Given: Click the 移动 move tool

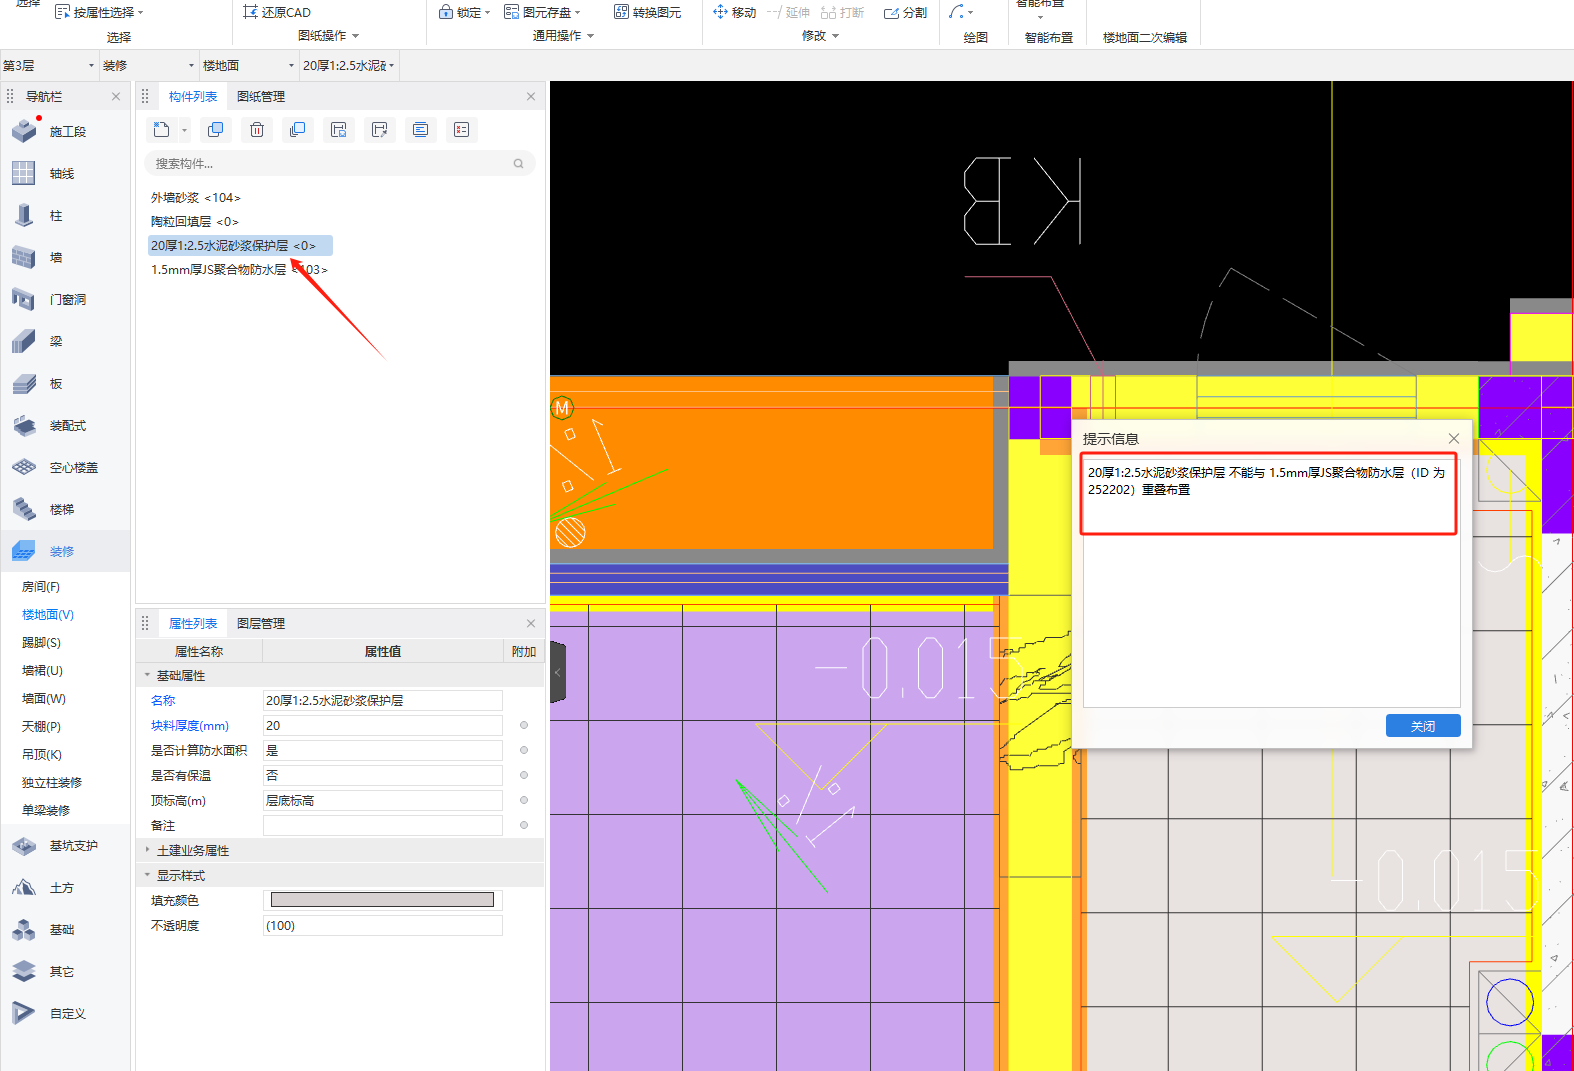Looking at the screenshot, I should coord(734,12).
